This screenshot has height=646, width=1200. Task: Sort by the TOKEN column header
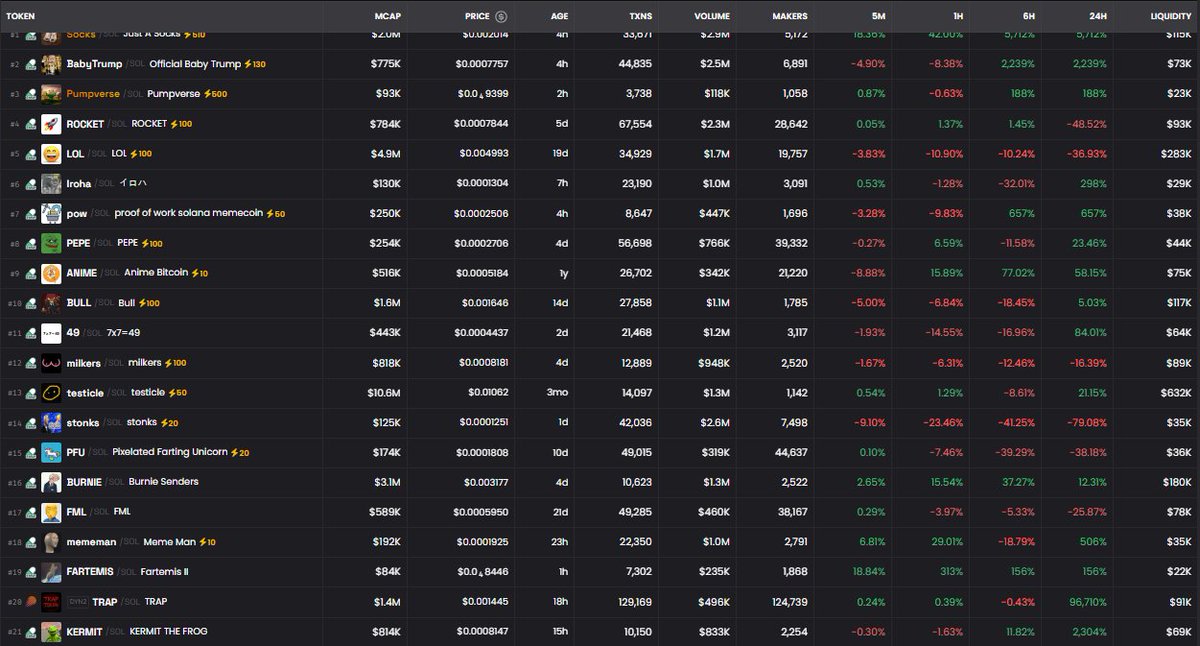22,17
